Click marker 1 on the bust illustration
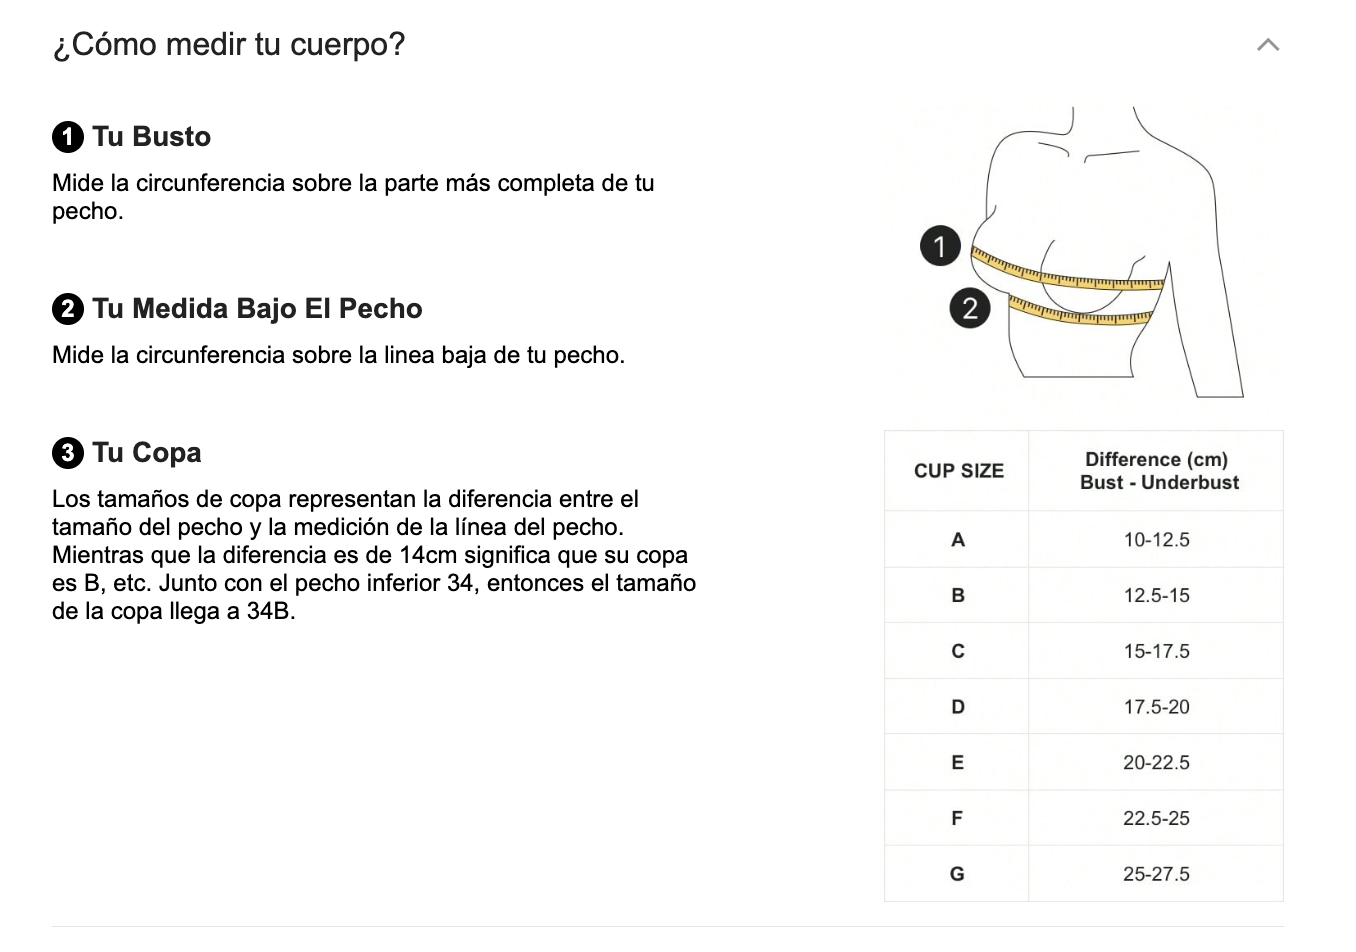Image resolution: width=1356 pixels, height=952 pixels. point(939,246)
